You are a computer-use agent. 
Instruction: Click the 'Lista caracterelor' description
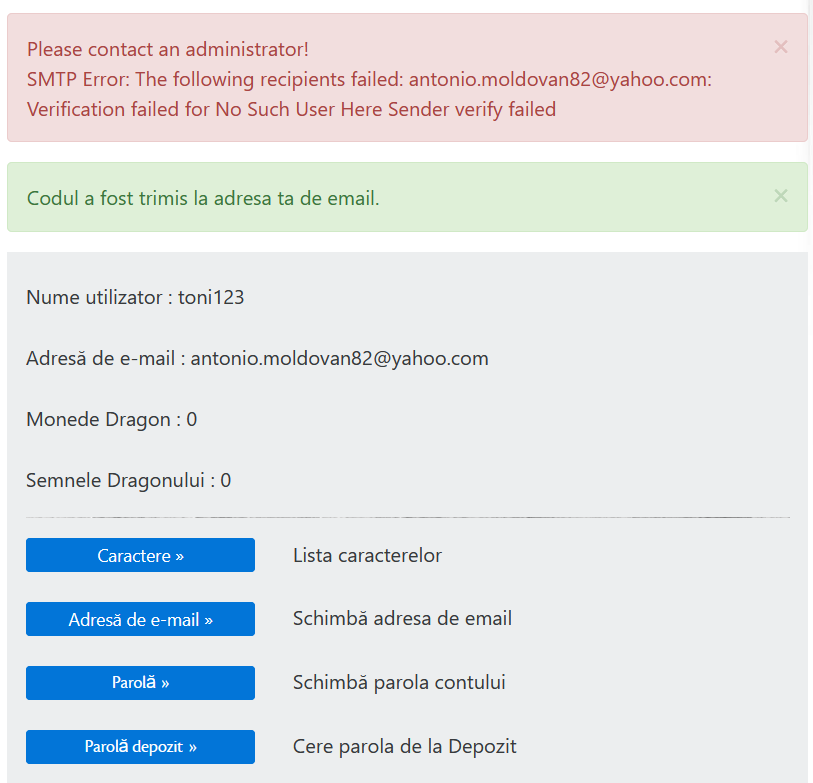point(367,555)
